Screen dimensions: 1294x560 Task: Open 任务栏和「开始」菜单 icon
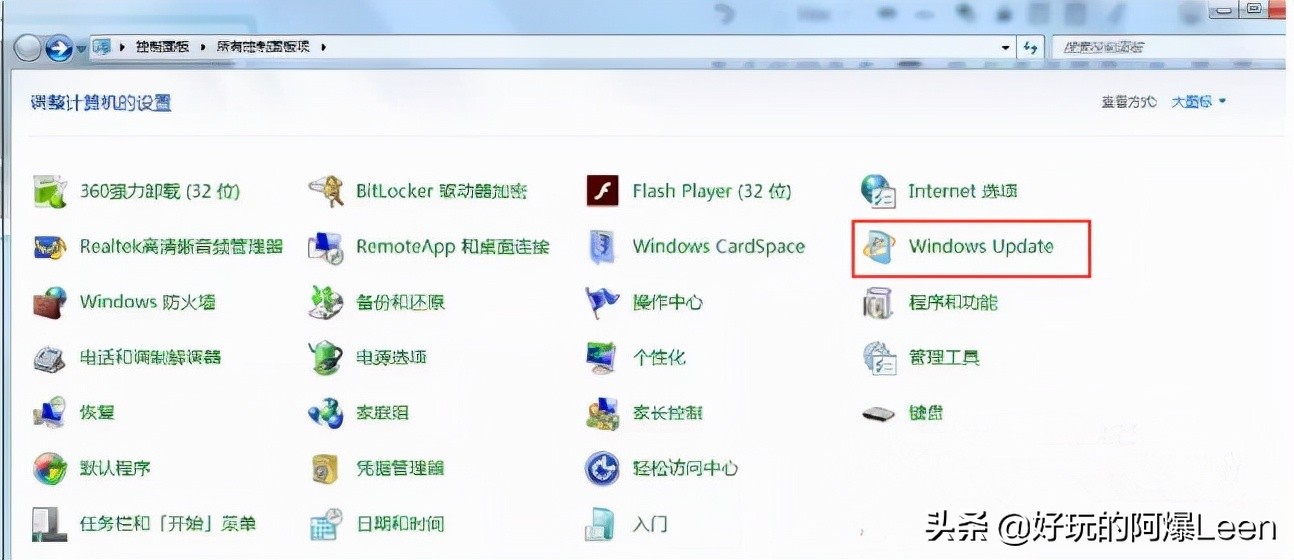pyautogui.click(x=50, y=523)
